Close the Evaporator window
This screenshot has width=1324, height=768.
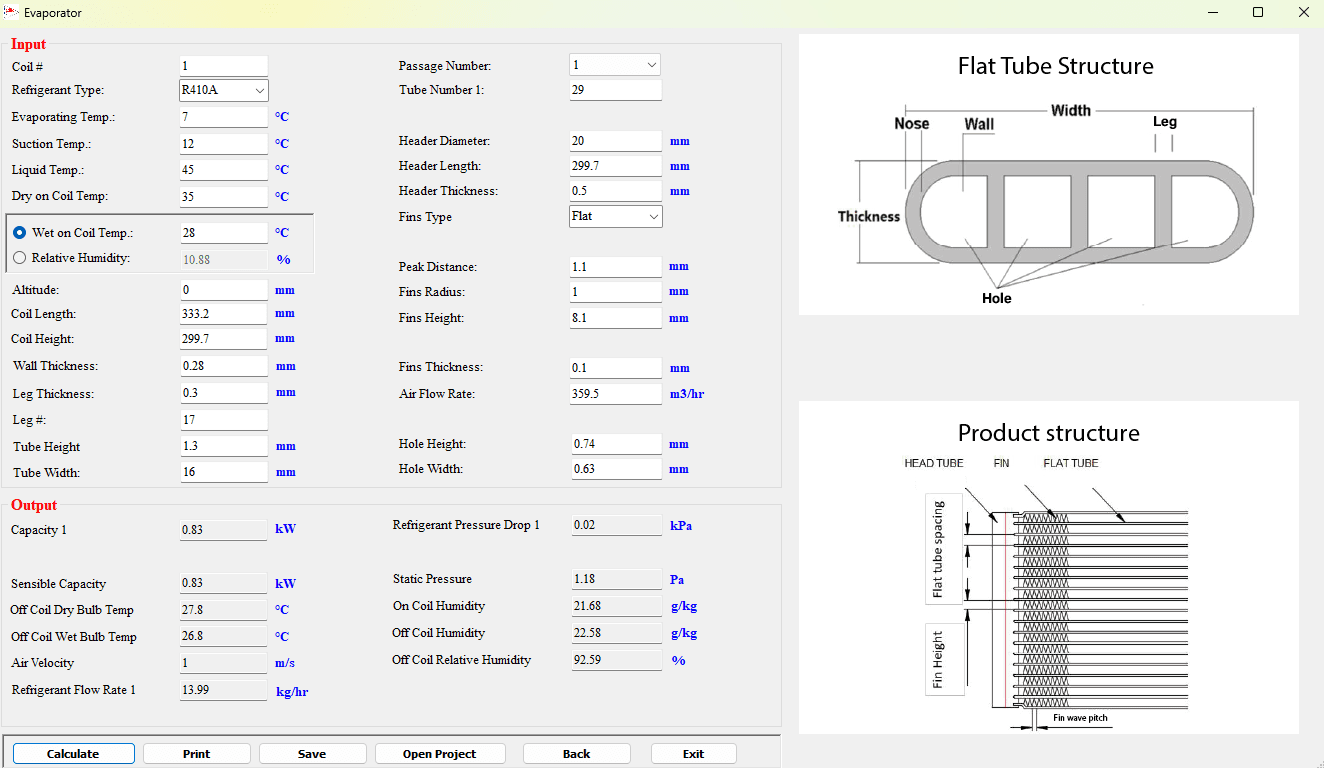1303,13
